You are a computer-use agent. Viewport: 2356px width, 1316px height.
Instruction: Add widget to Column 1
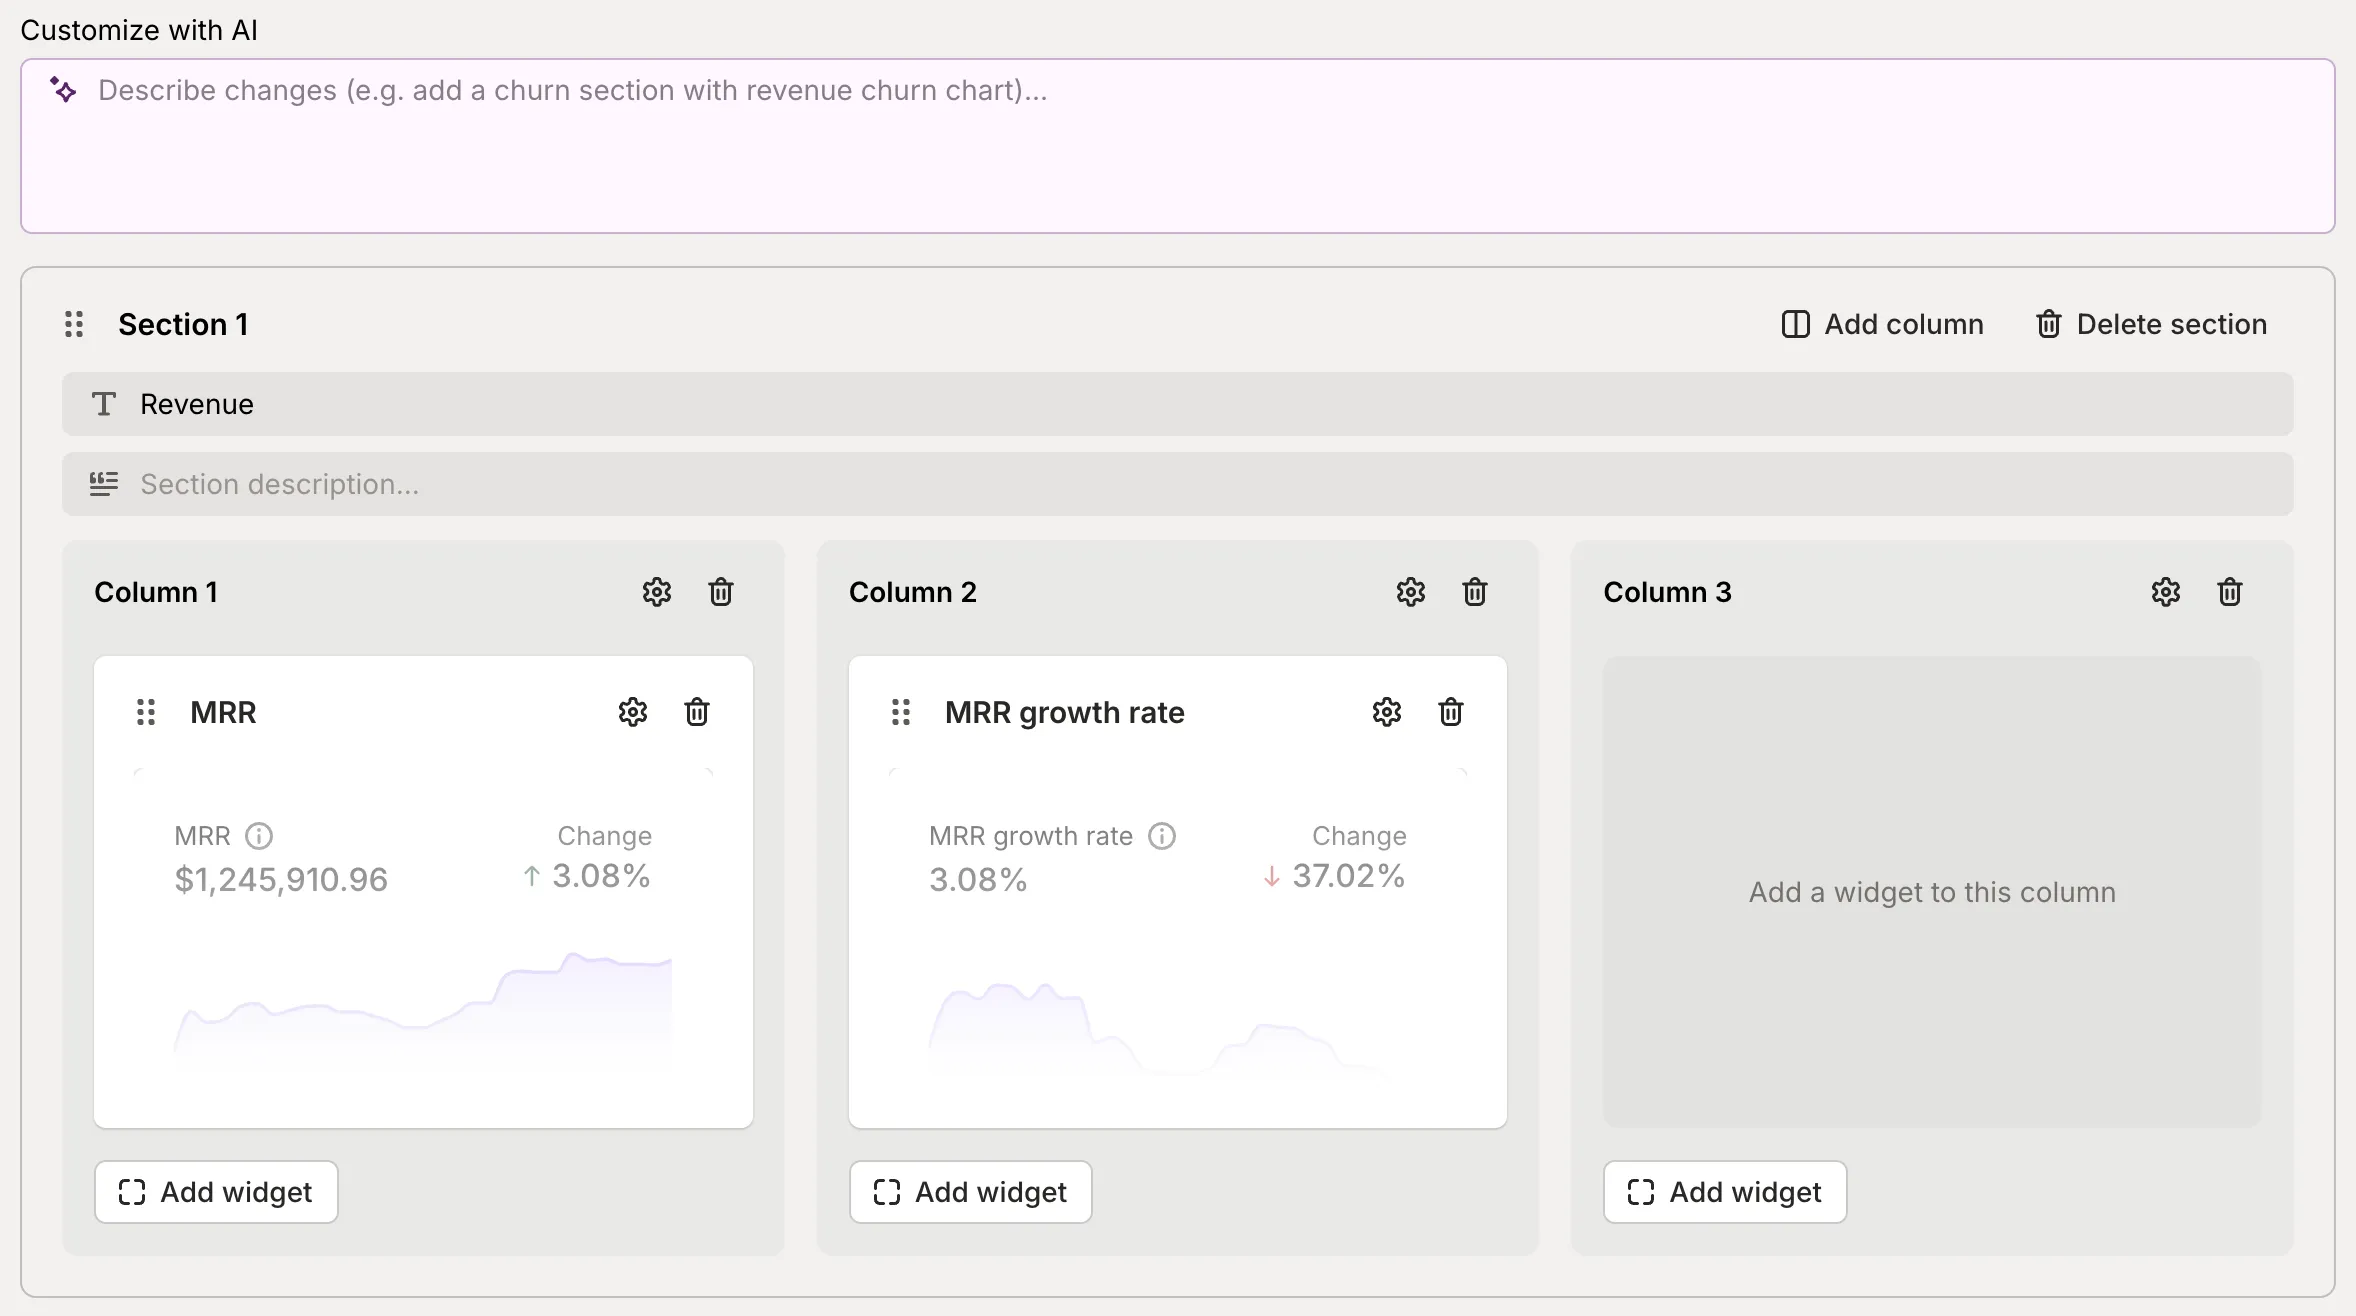(x=216, y=1192)
